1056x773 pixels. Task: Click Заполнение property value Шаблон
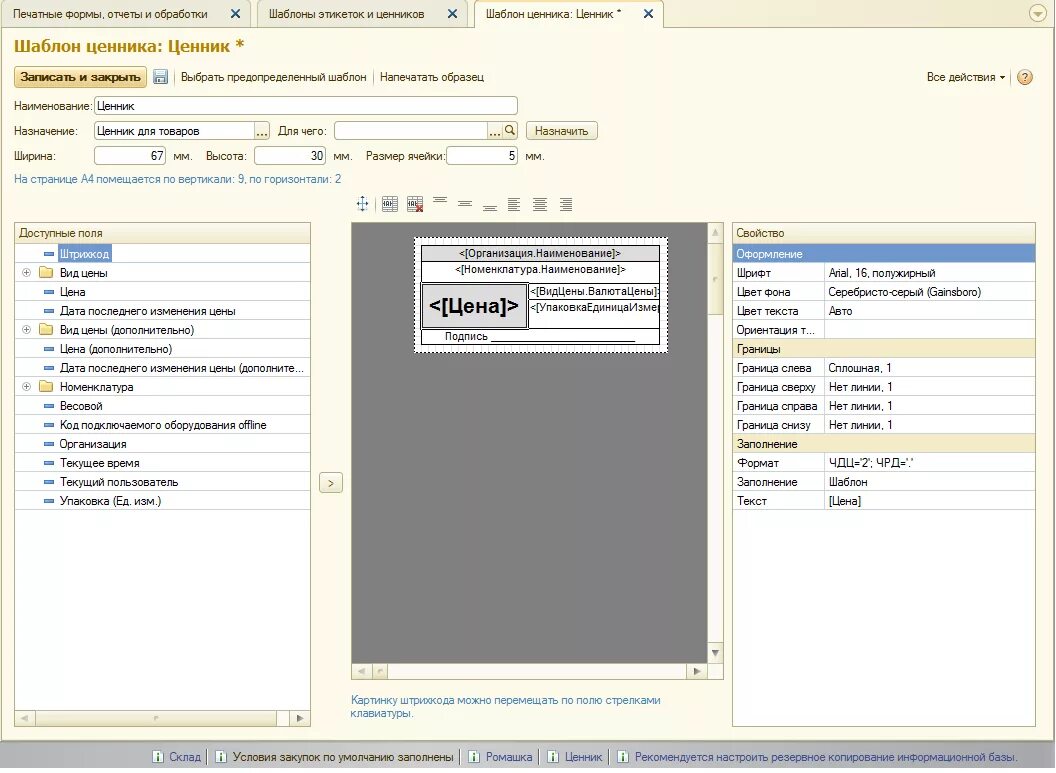pyautogui.click(x=930, y=482)
